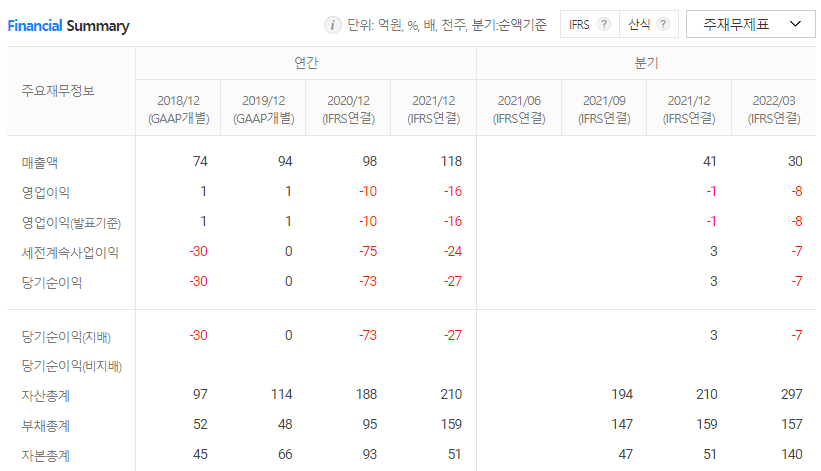Click the 주요재무정보 header cell

point(71,91)
